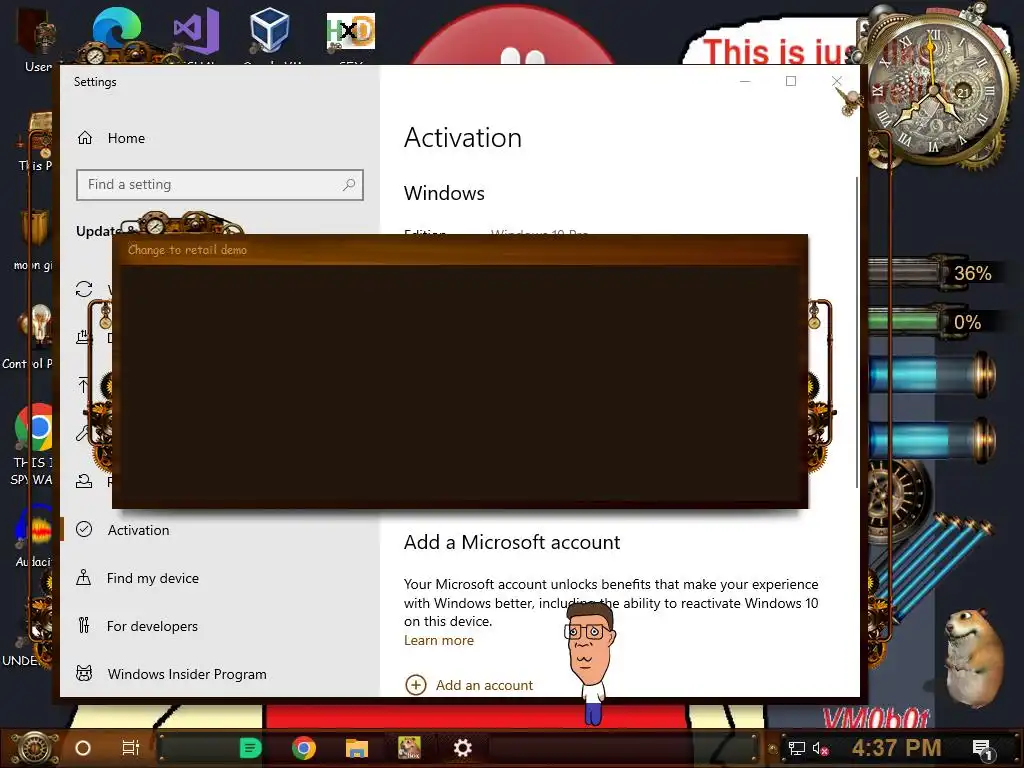Click Add an account
The image size is (1024, 768).
point(485,685)
